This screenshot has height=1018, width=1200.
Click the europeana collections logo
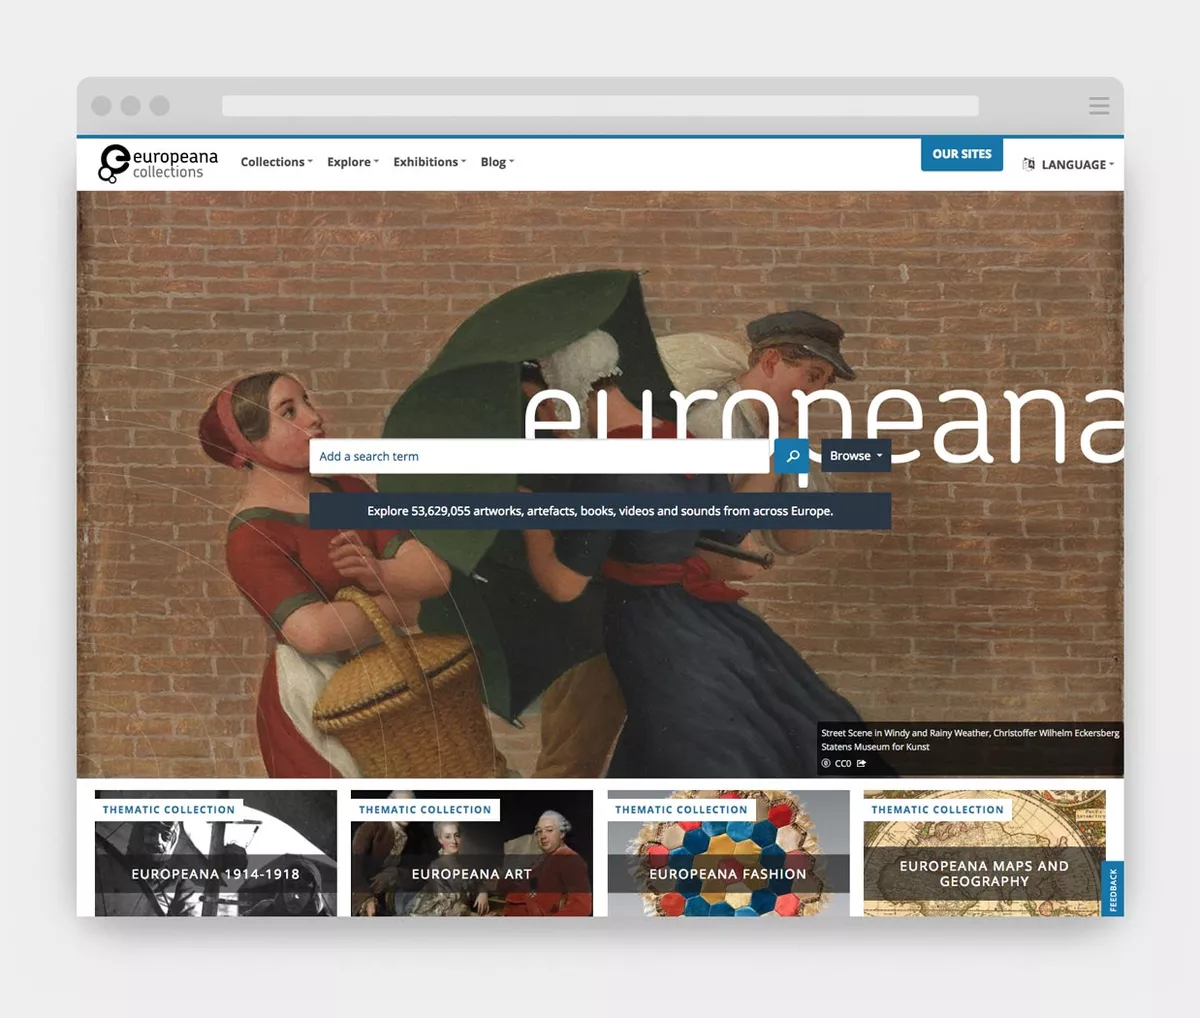(156, 161)
